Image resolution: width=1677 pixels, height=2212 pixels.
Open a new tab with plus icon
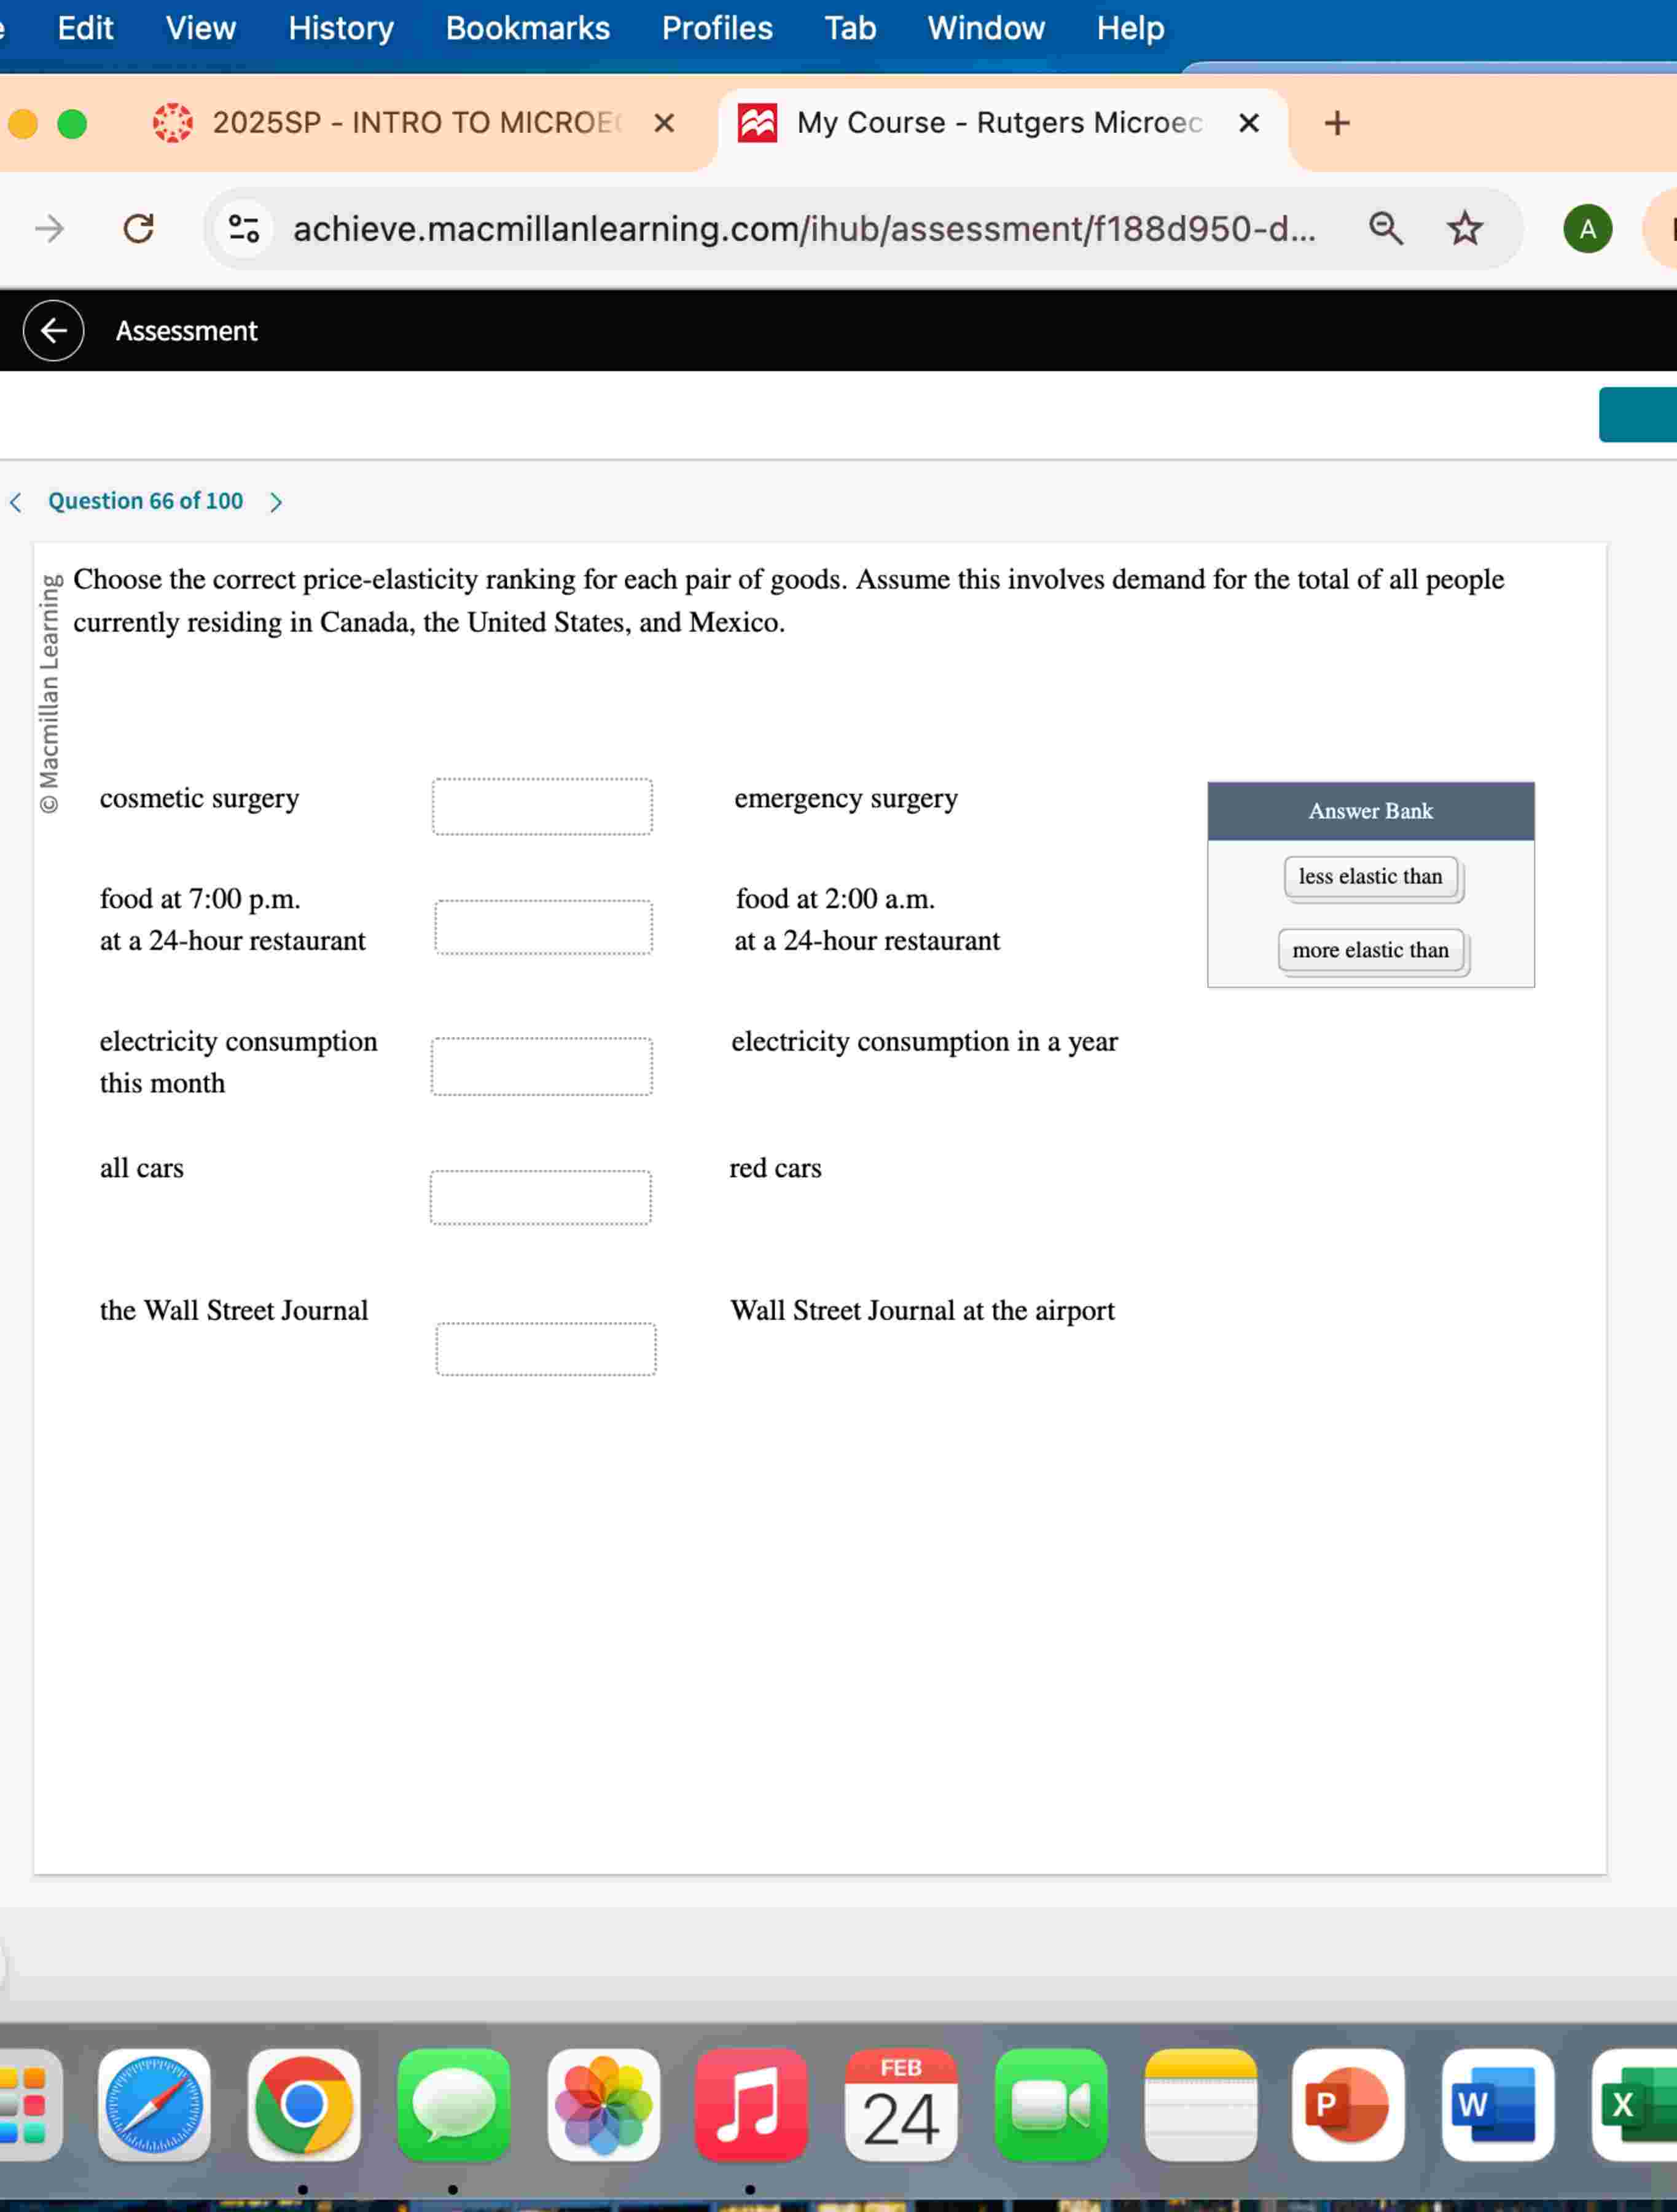click(1336, 123)
